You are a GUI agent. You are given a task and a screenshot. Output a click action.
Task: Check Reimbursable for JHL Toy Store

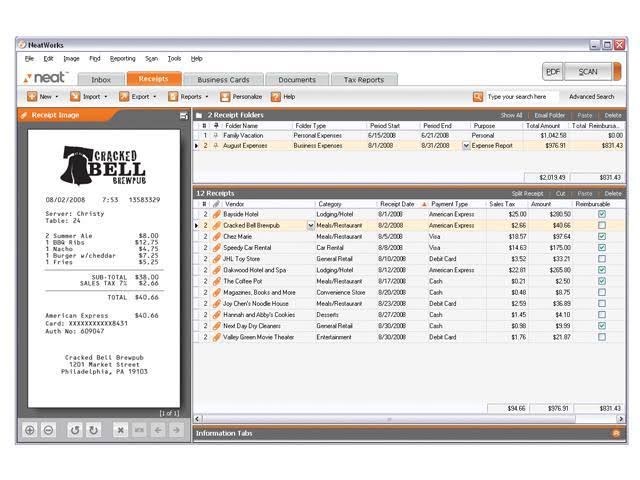(602, 259)
